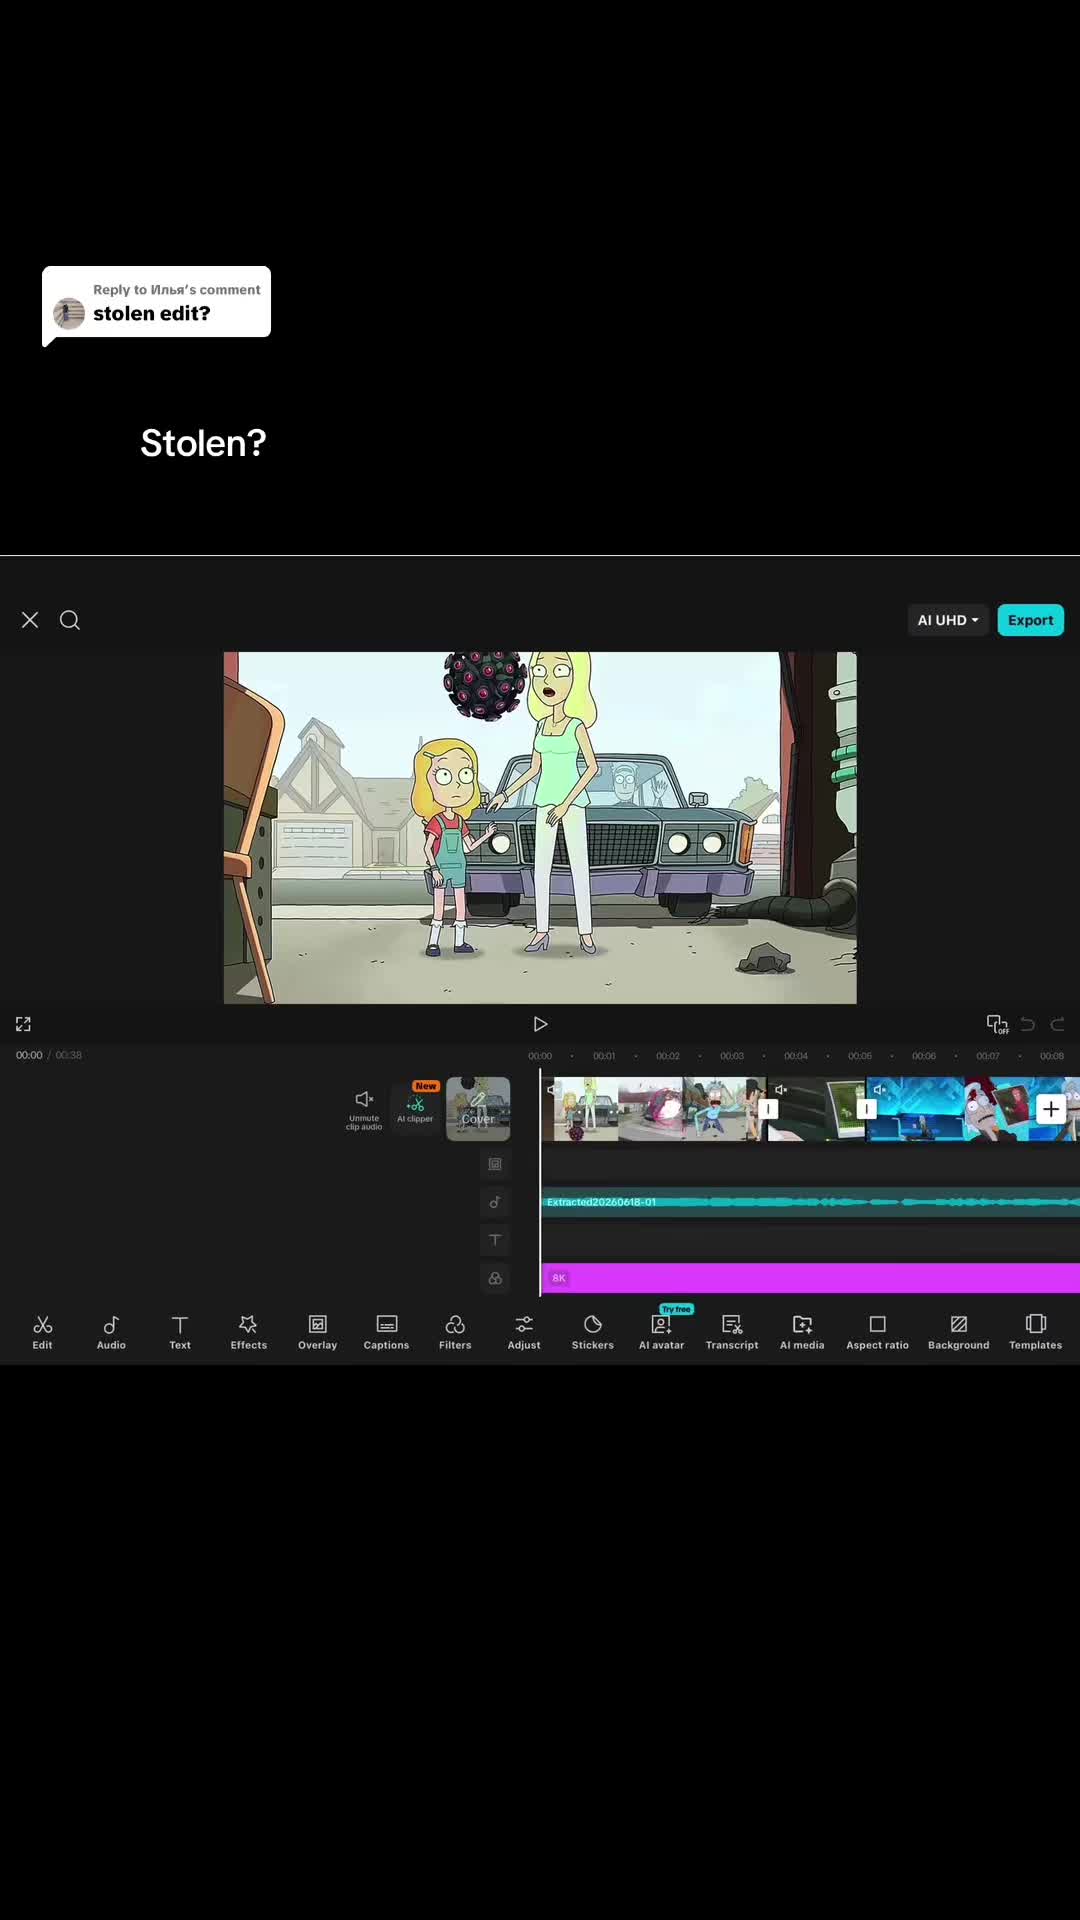Open the Audio tool

[111, 1332]
